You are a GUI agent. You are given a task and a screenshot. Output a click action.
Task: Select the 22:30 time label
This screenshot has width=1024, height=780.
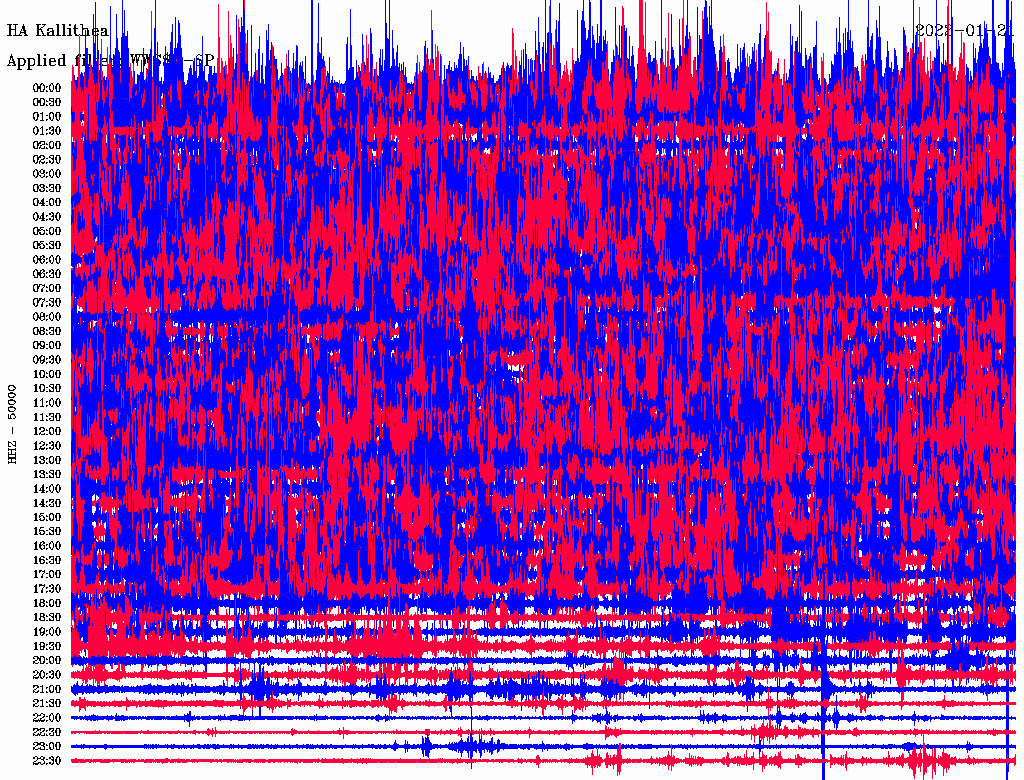click(47, 732)
